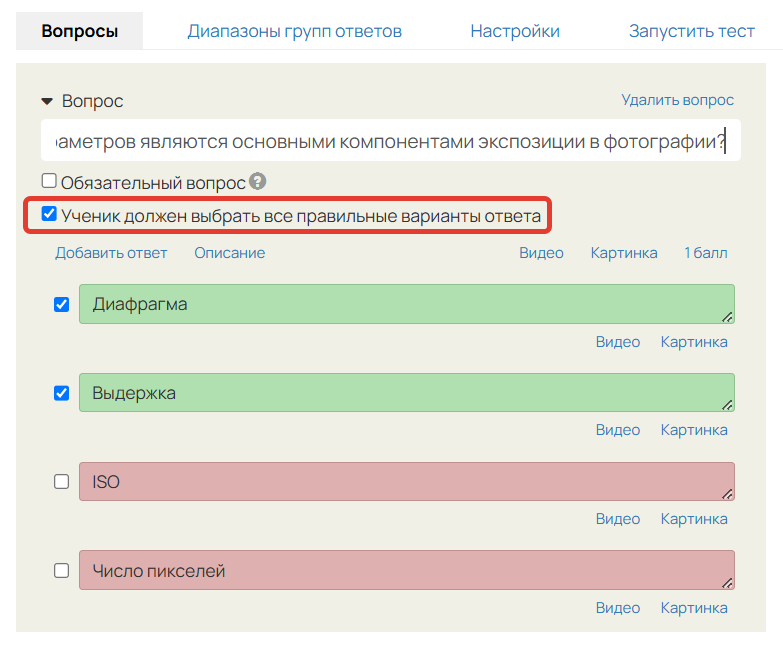783x645 pixels.
Task: Add Видео to the ISO answer
Action: tap(618, 519)
